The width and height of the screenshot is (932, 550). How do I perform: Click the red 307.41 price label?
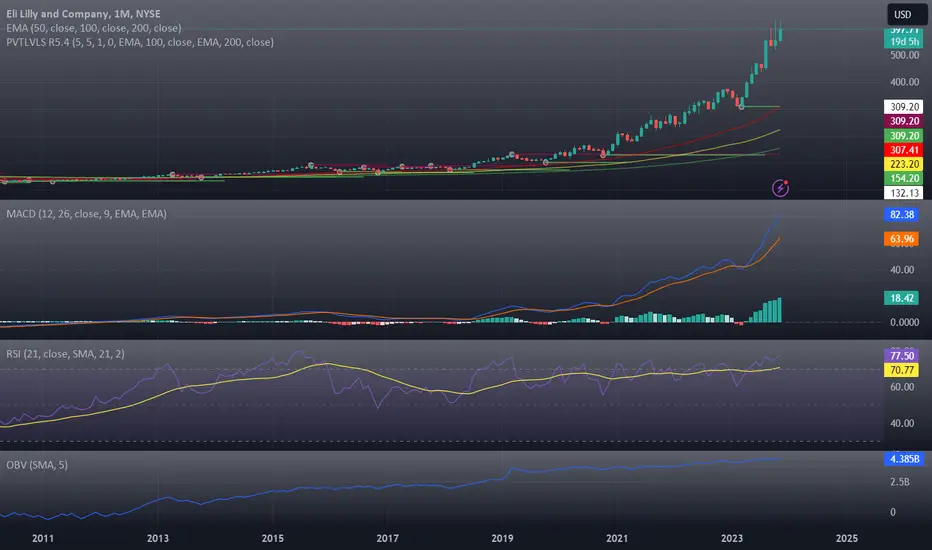(903, 150)
